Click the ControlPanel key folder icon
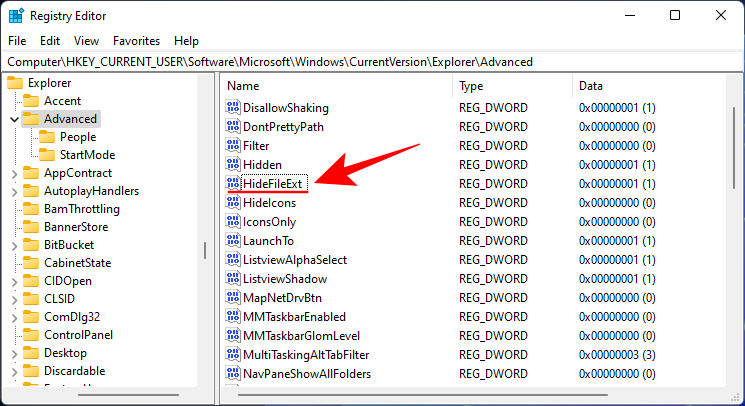745x406 pixels. pyautogui.click(x=31, y=335)
